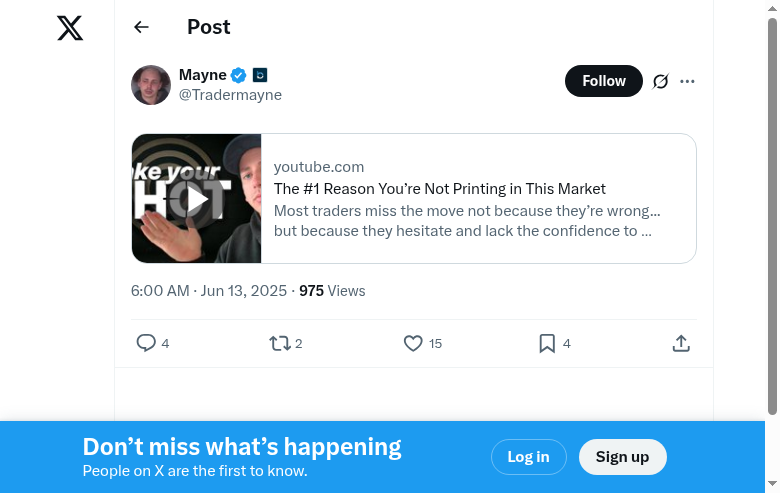Screen dimensions: 780x493
Task: Bookmark this post
Action: coord(547,343)
